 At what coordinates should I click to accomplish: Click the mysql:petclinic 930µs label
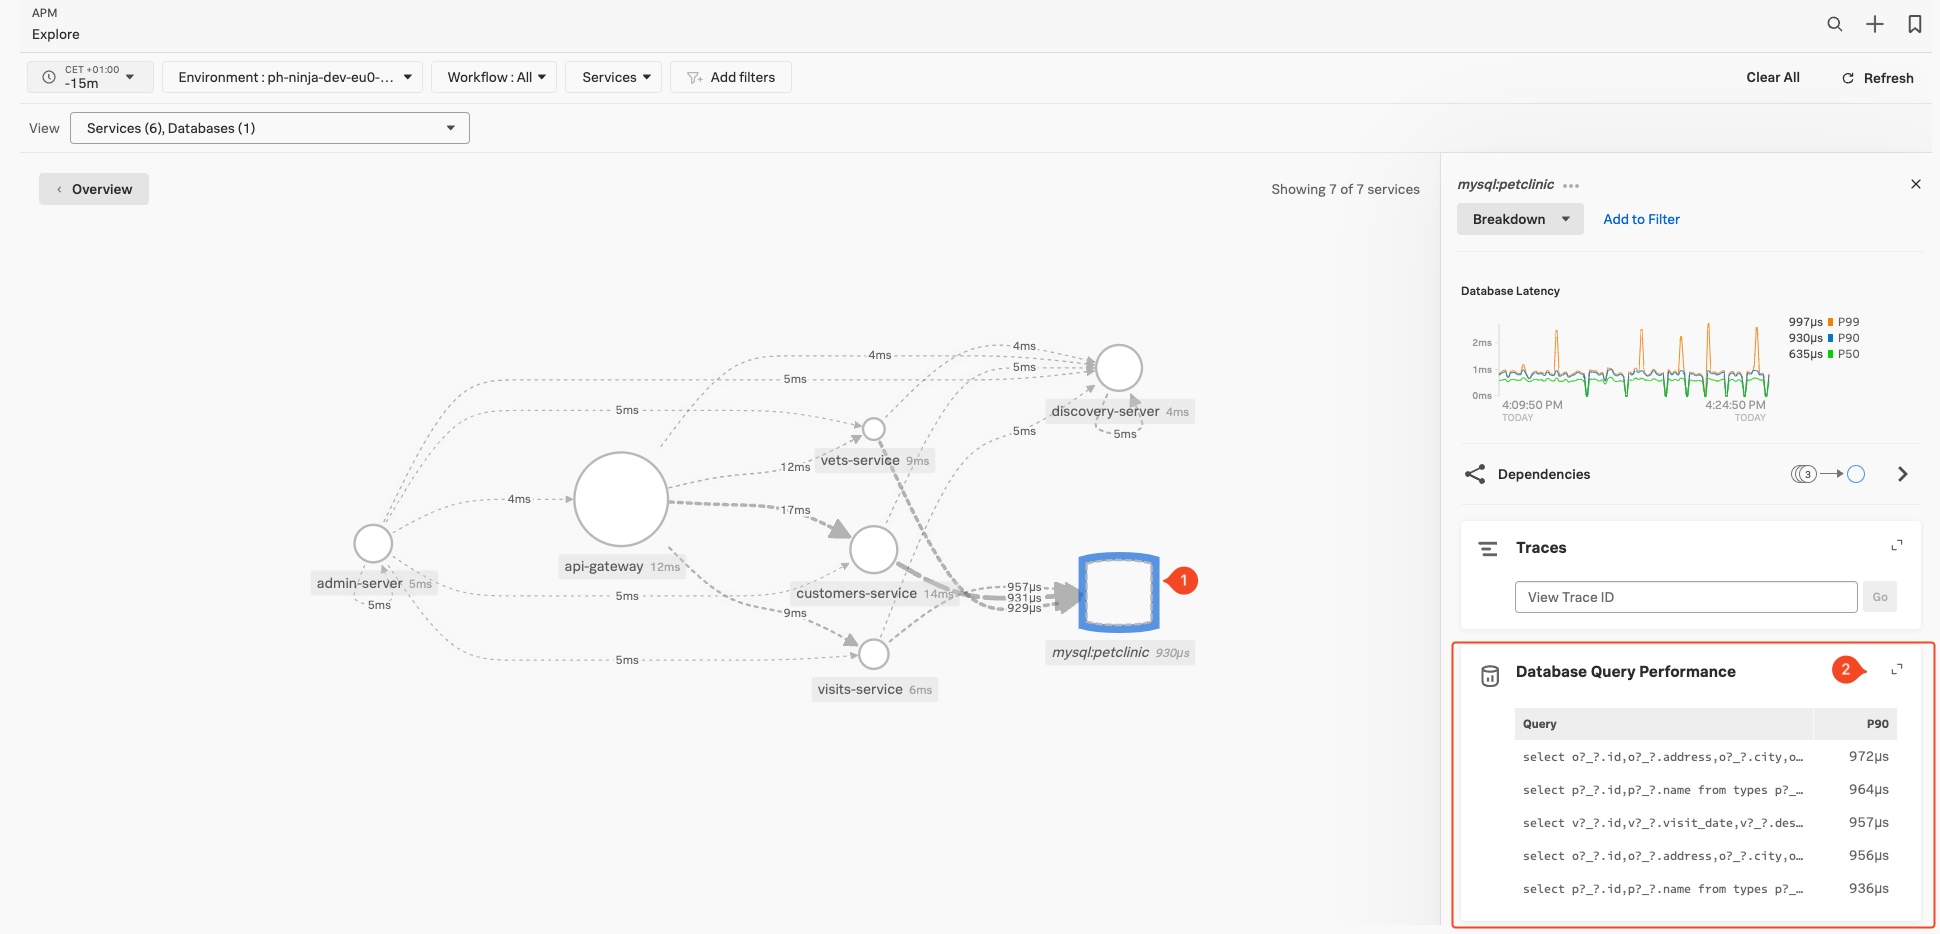tap(1120, 653)
